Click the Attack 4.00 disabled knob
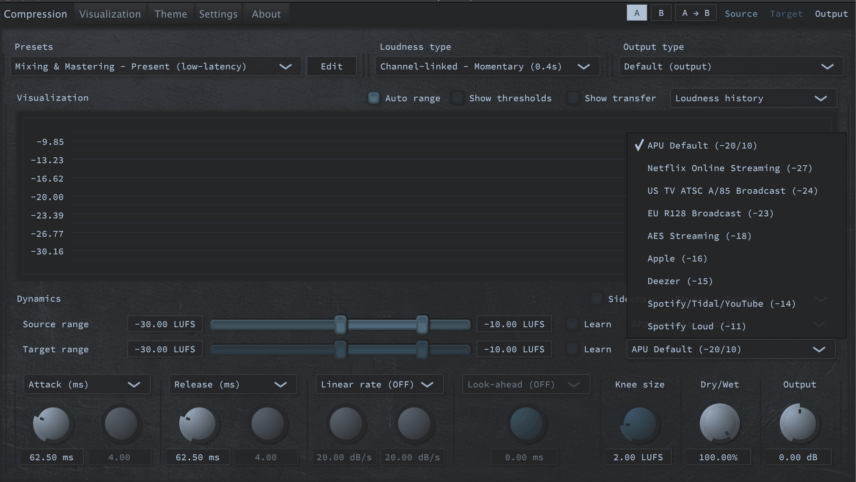The image size is (856, 482). pos(120,424)
